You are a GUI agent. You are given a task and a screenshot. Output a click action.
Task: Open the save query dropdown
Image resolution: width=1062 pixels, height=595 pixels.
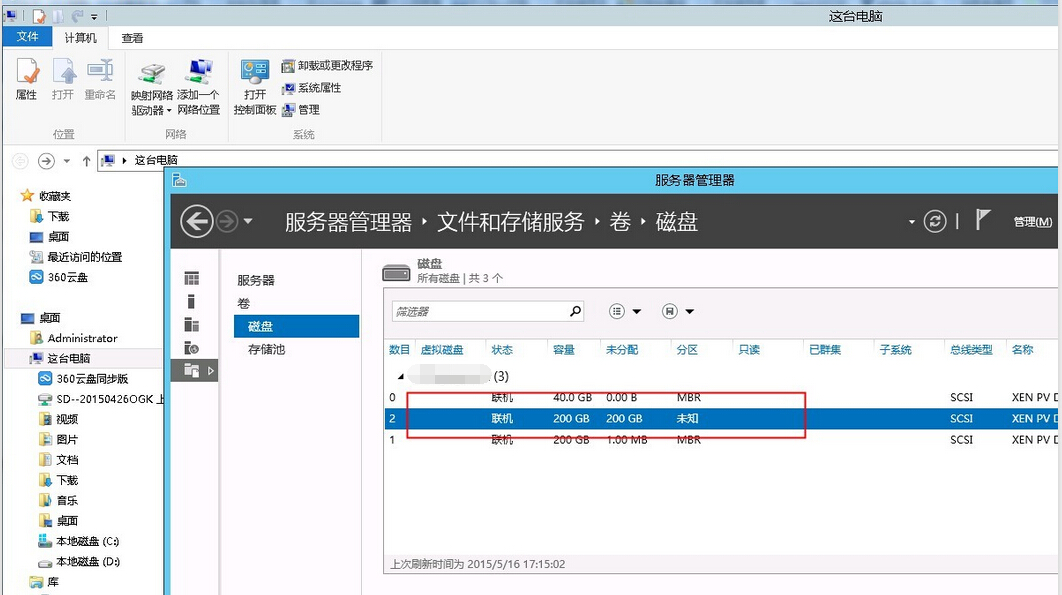pos(678,312)
